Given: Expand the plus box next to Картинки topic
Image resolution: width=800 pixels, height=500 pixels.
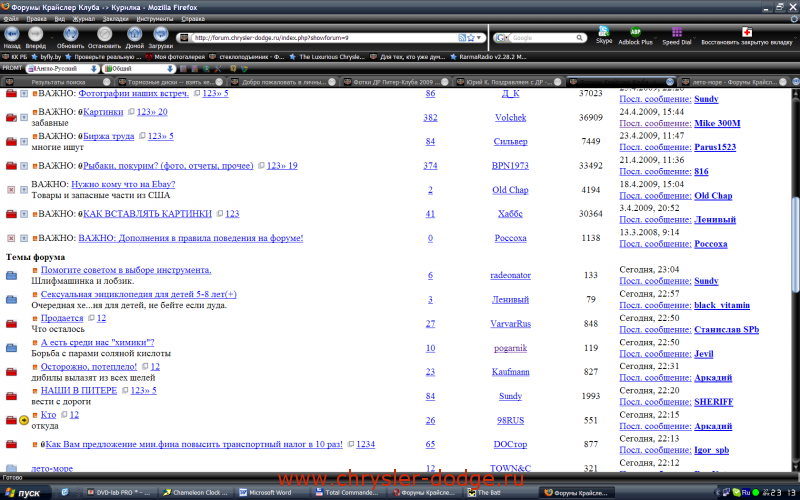Looking at the screenshot, I should coord(24,118).
